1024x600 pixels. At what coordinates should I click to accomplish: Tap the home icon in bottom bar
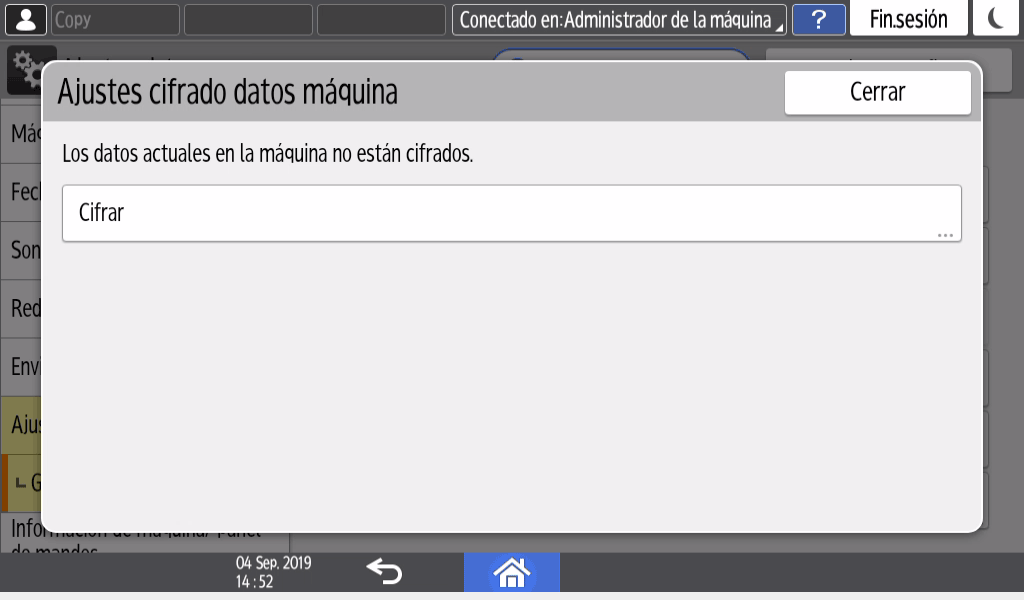(511, 572)
